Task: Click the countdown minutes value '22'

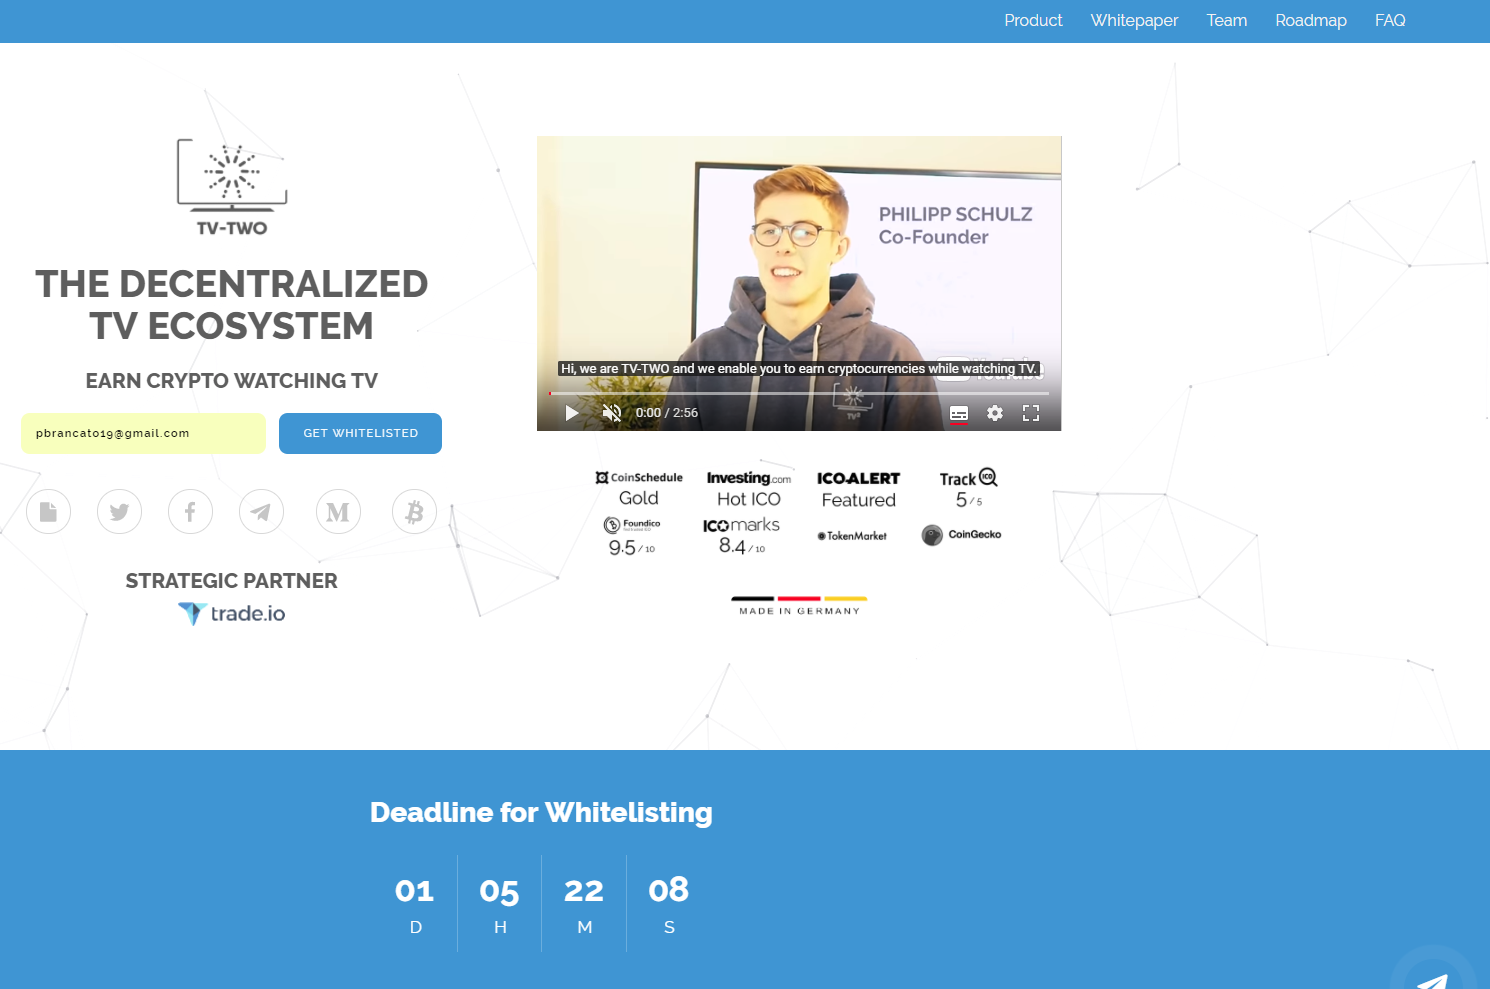Action: pos(584,890)
